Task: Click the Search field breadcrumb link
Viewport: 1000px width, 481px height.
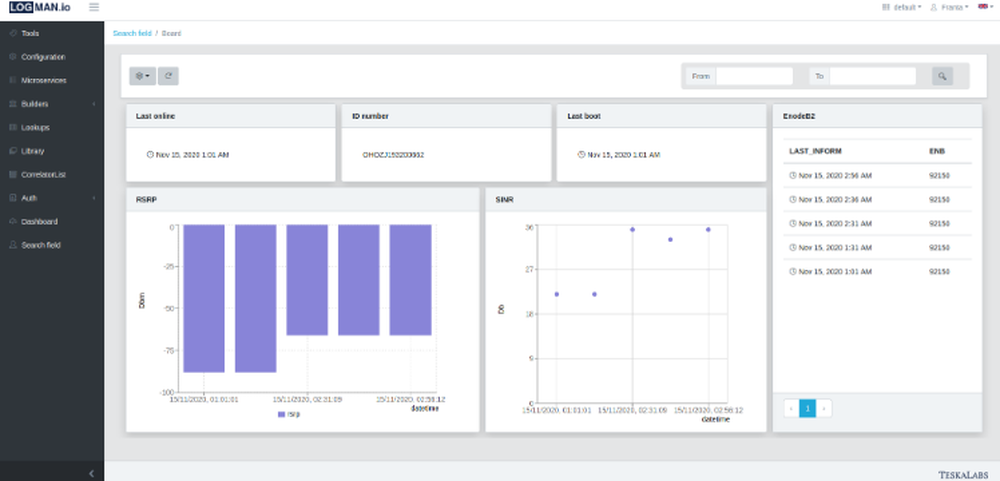Action: click(x=132, y=33)
